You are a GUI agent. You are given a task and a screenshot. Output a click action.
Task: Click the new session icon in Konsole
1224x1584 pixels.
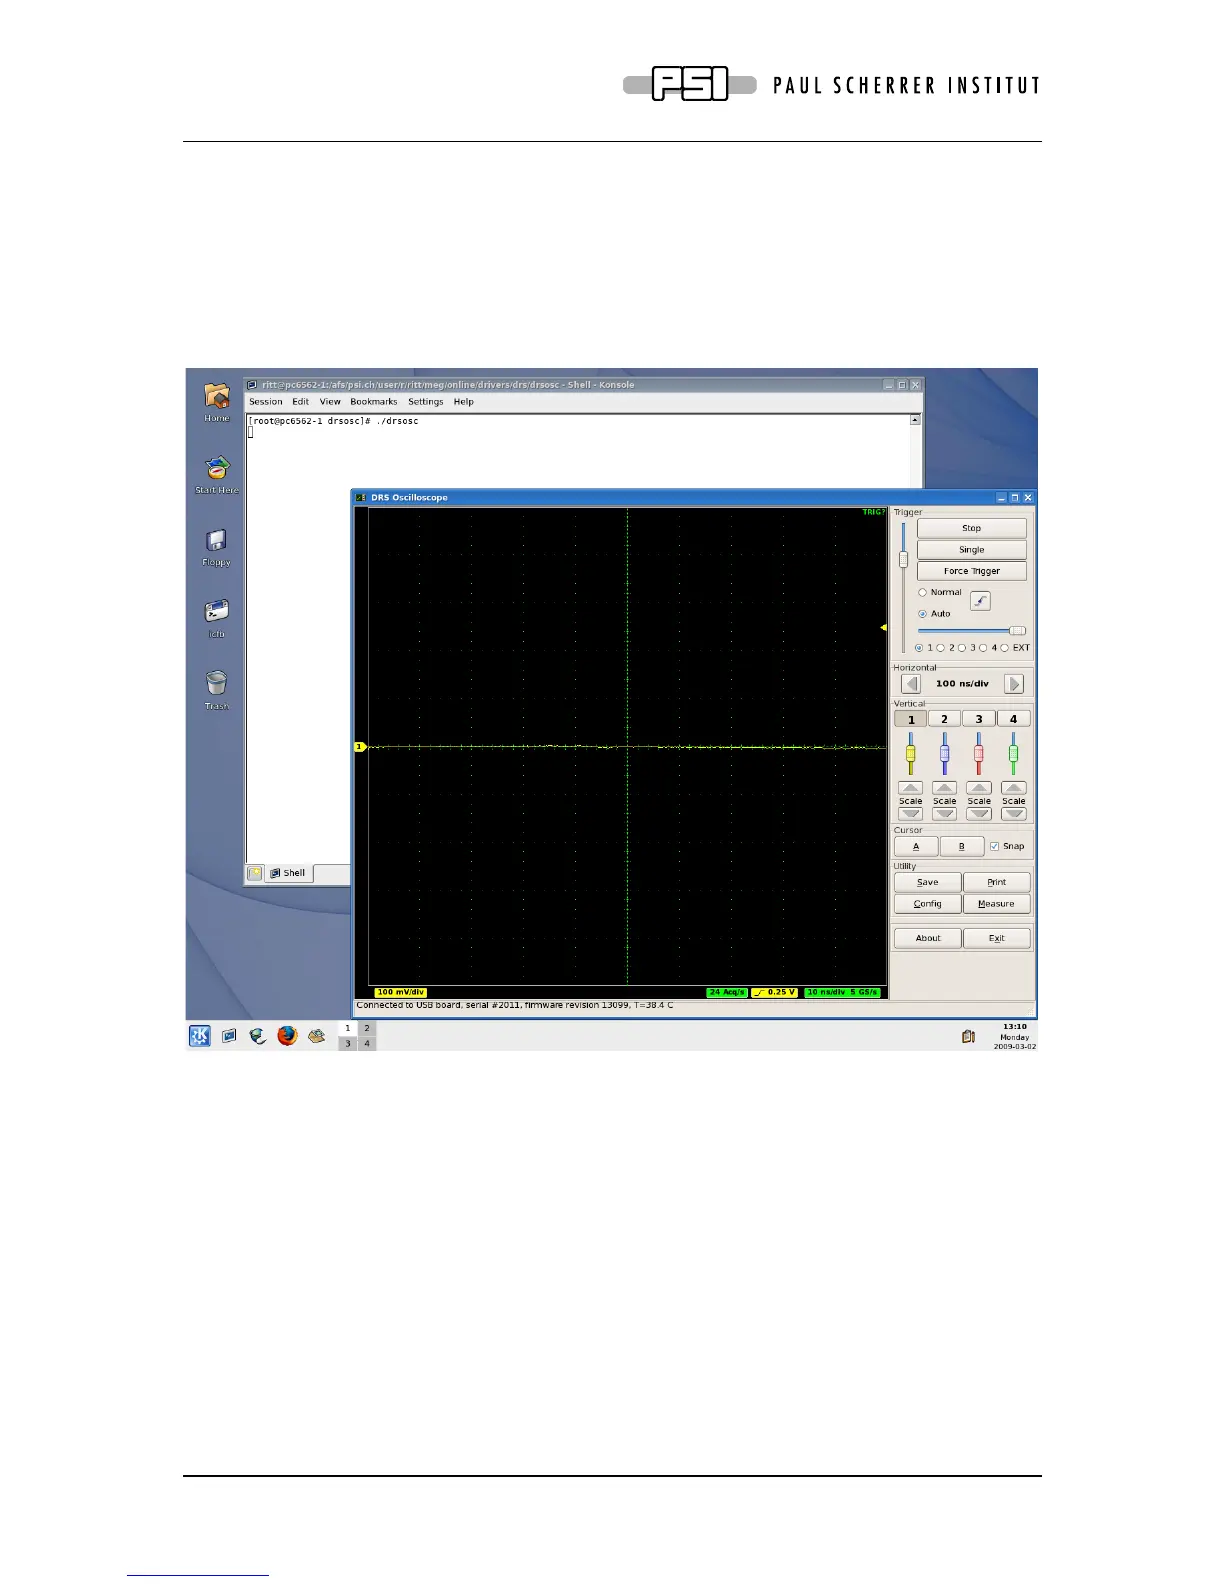(255, 873)
